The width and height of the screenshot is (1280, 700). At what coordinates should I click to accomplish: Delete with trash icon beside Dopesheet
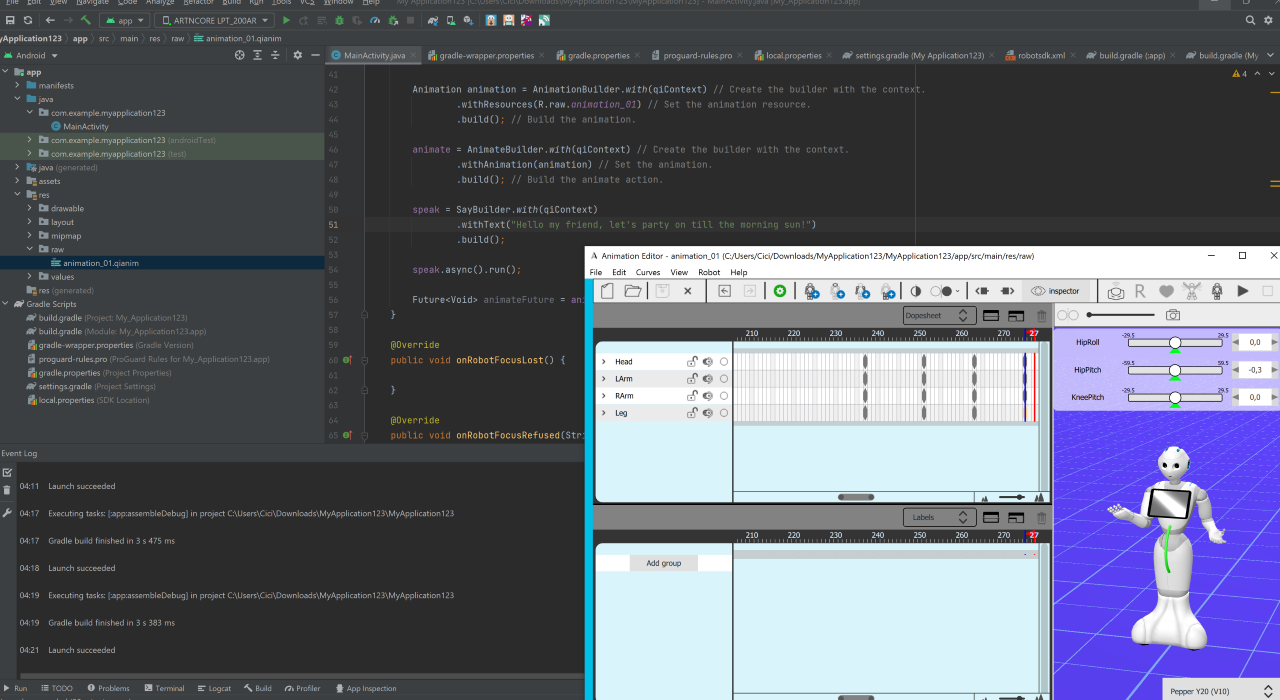pyautogui.click(x=1041, y=316)
